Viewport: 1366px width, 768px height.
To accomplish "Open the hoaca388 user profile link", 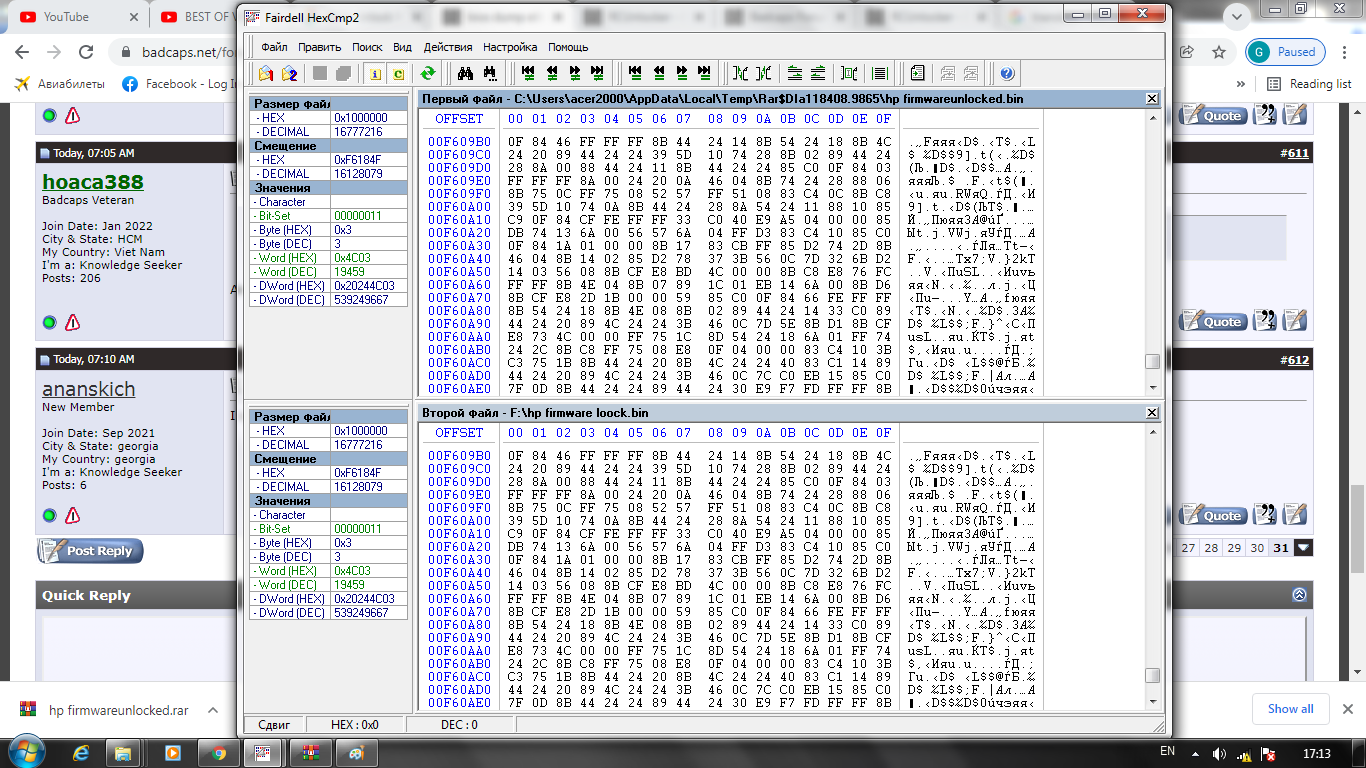I will [92, 182].
